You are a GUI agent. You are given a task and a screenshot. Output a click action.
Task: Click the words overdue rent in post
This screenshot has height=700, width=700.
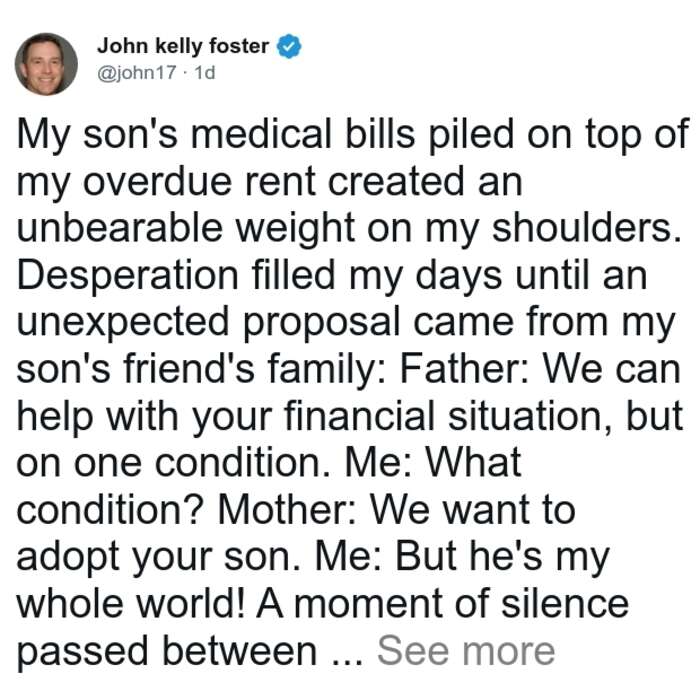[198, 181]
